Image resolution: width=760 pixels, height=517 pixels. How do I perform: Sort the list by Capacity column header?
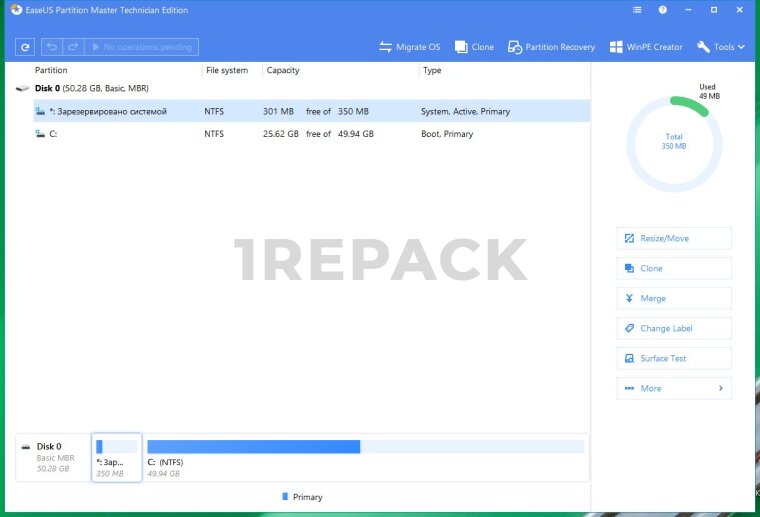click(x=283, y=71)
